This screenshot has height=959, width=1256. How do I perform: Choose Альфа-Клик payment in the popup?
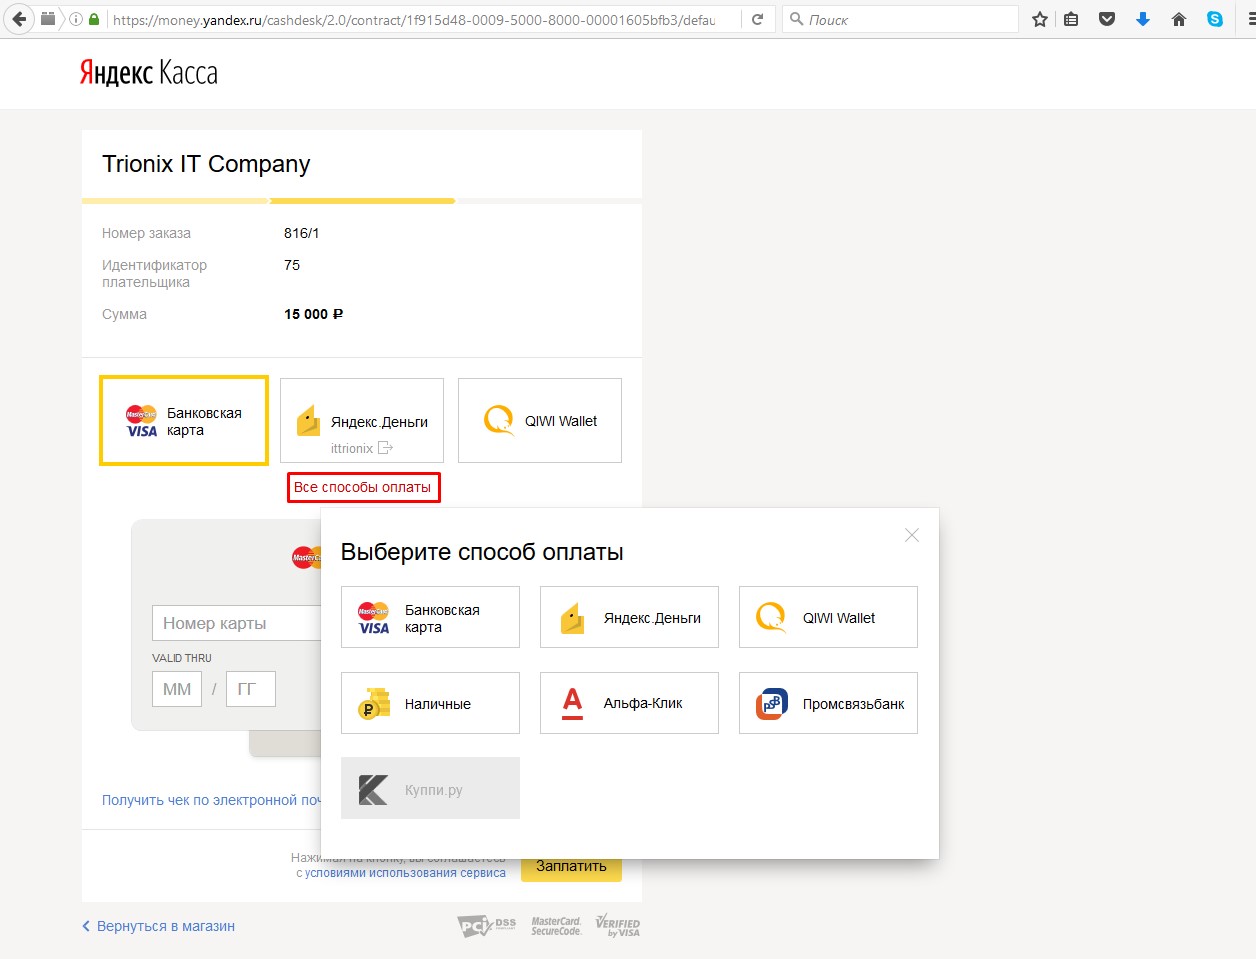click(x=629, y=703)
